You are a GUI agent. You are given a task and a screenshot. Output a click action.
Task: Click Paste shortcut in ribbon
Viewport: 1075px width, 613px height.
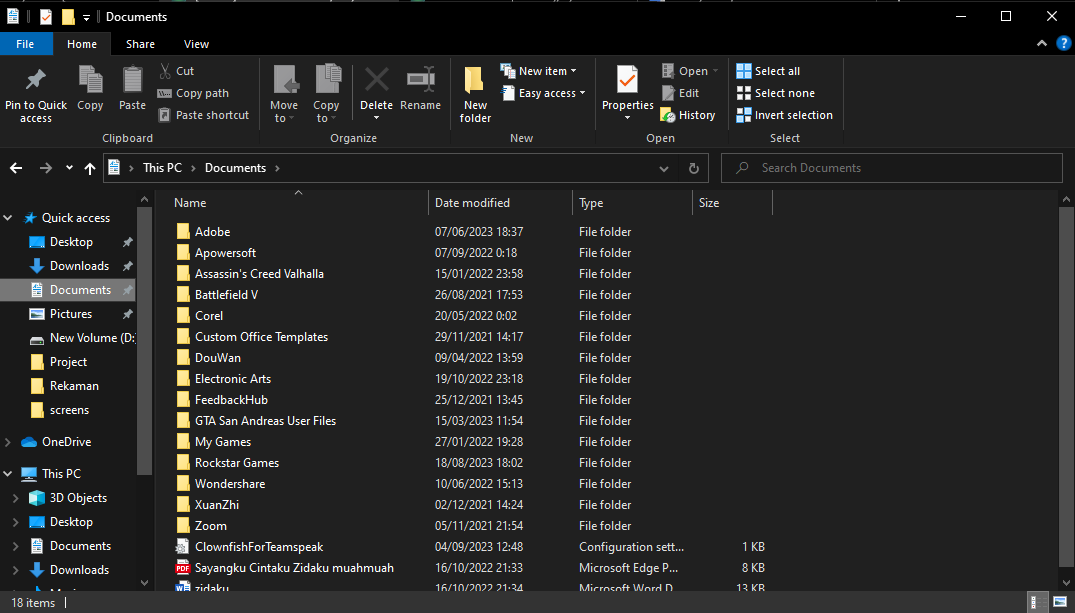coord(204,115)
